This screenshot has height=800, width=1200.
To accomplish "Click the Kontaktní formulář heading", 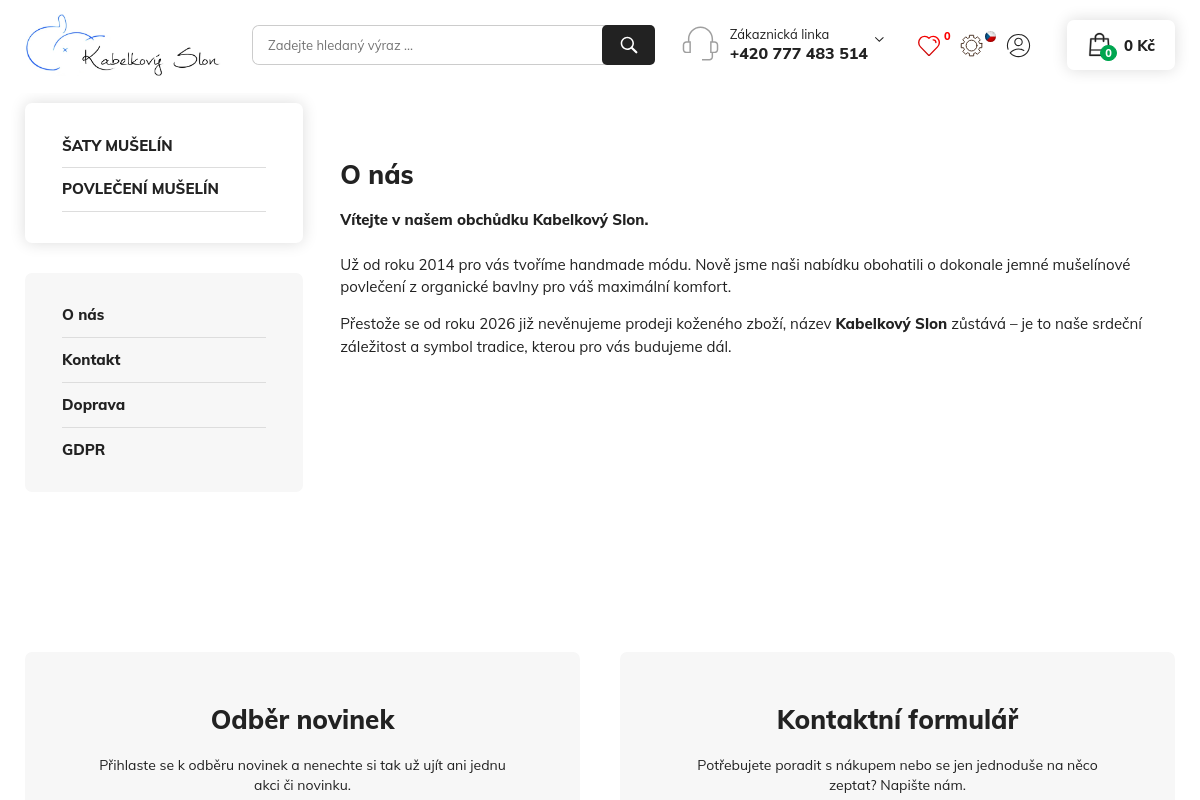I will tap(897, 720).
